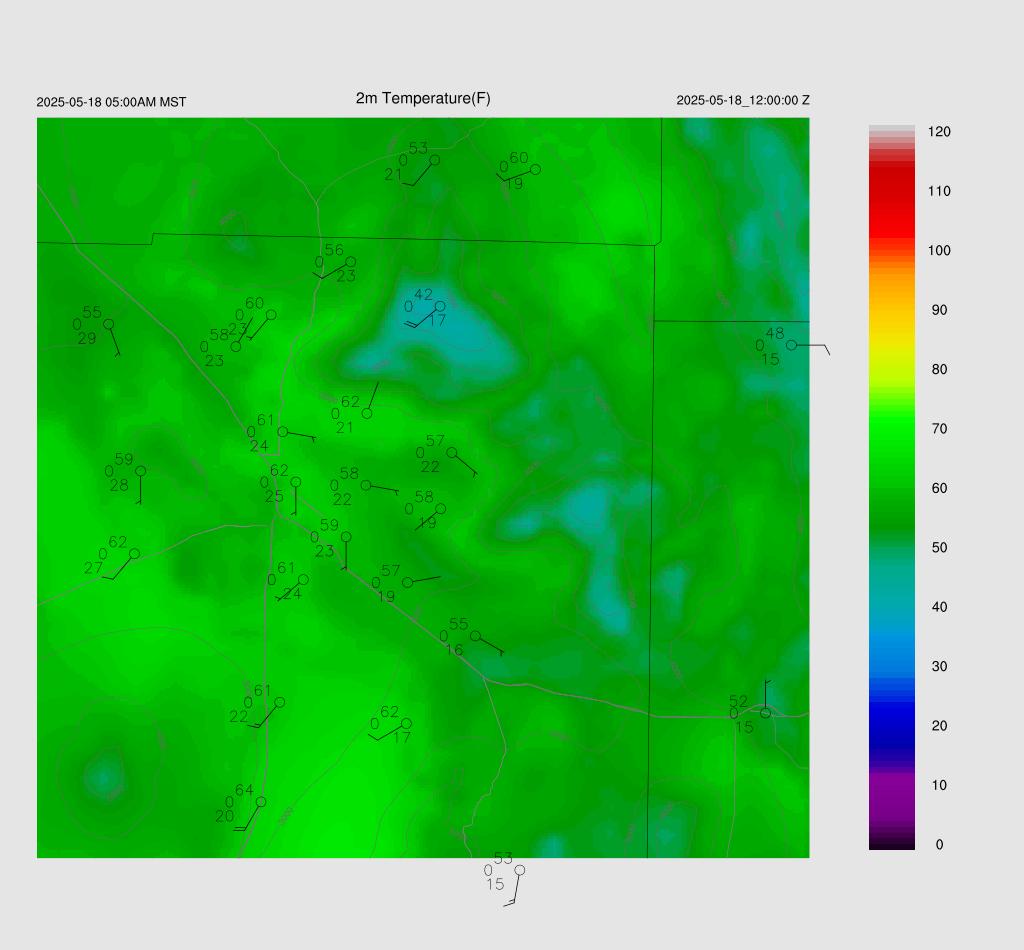Pick the dark blue band beside 20 on colorbar

pos(891,726)
